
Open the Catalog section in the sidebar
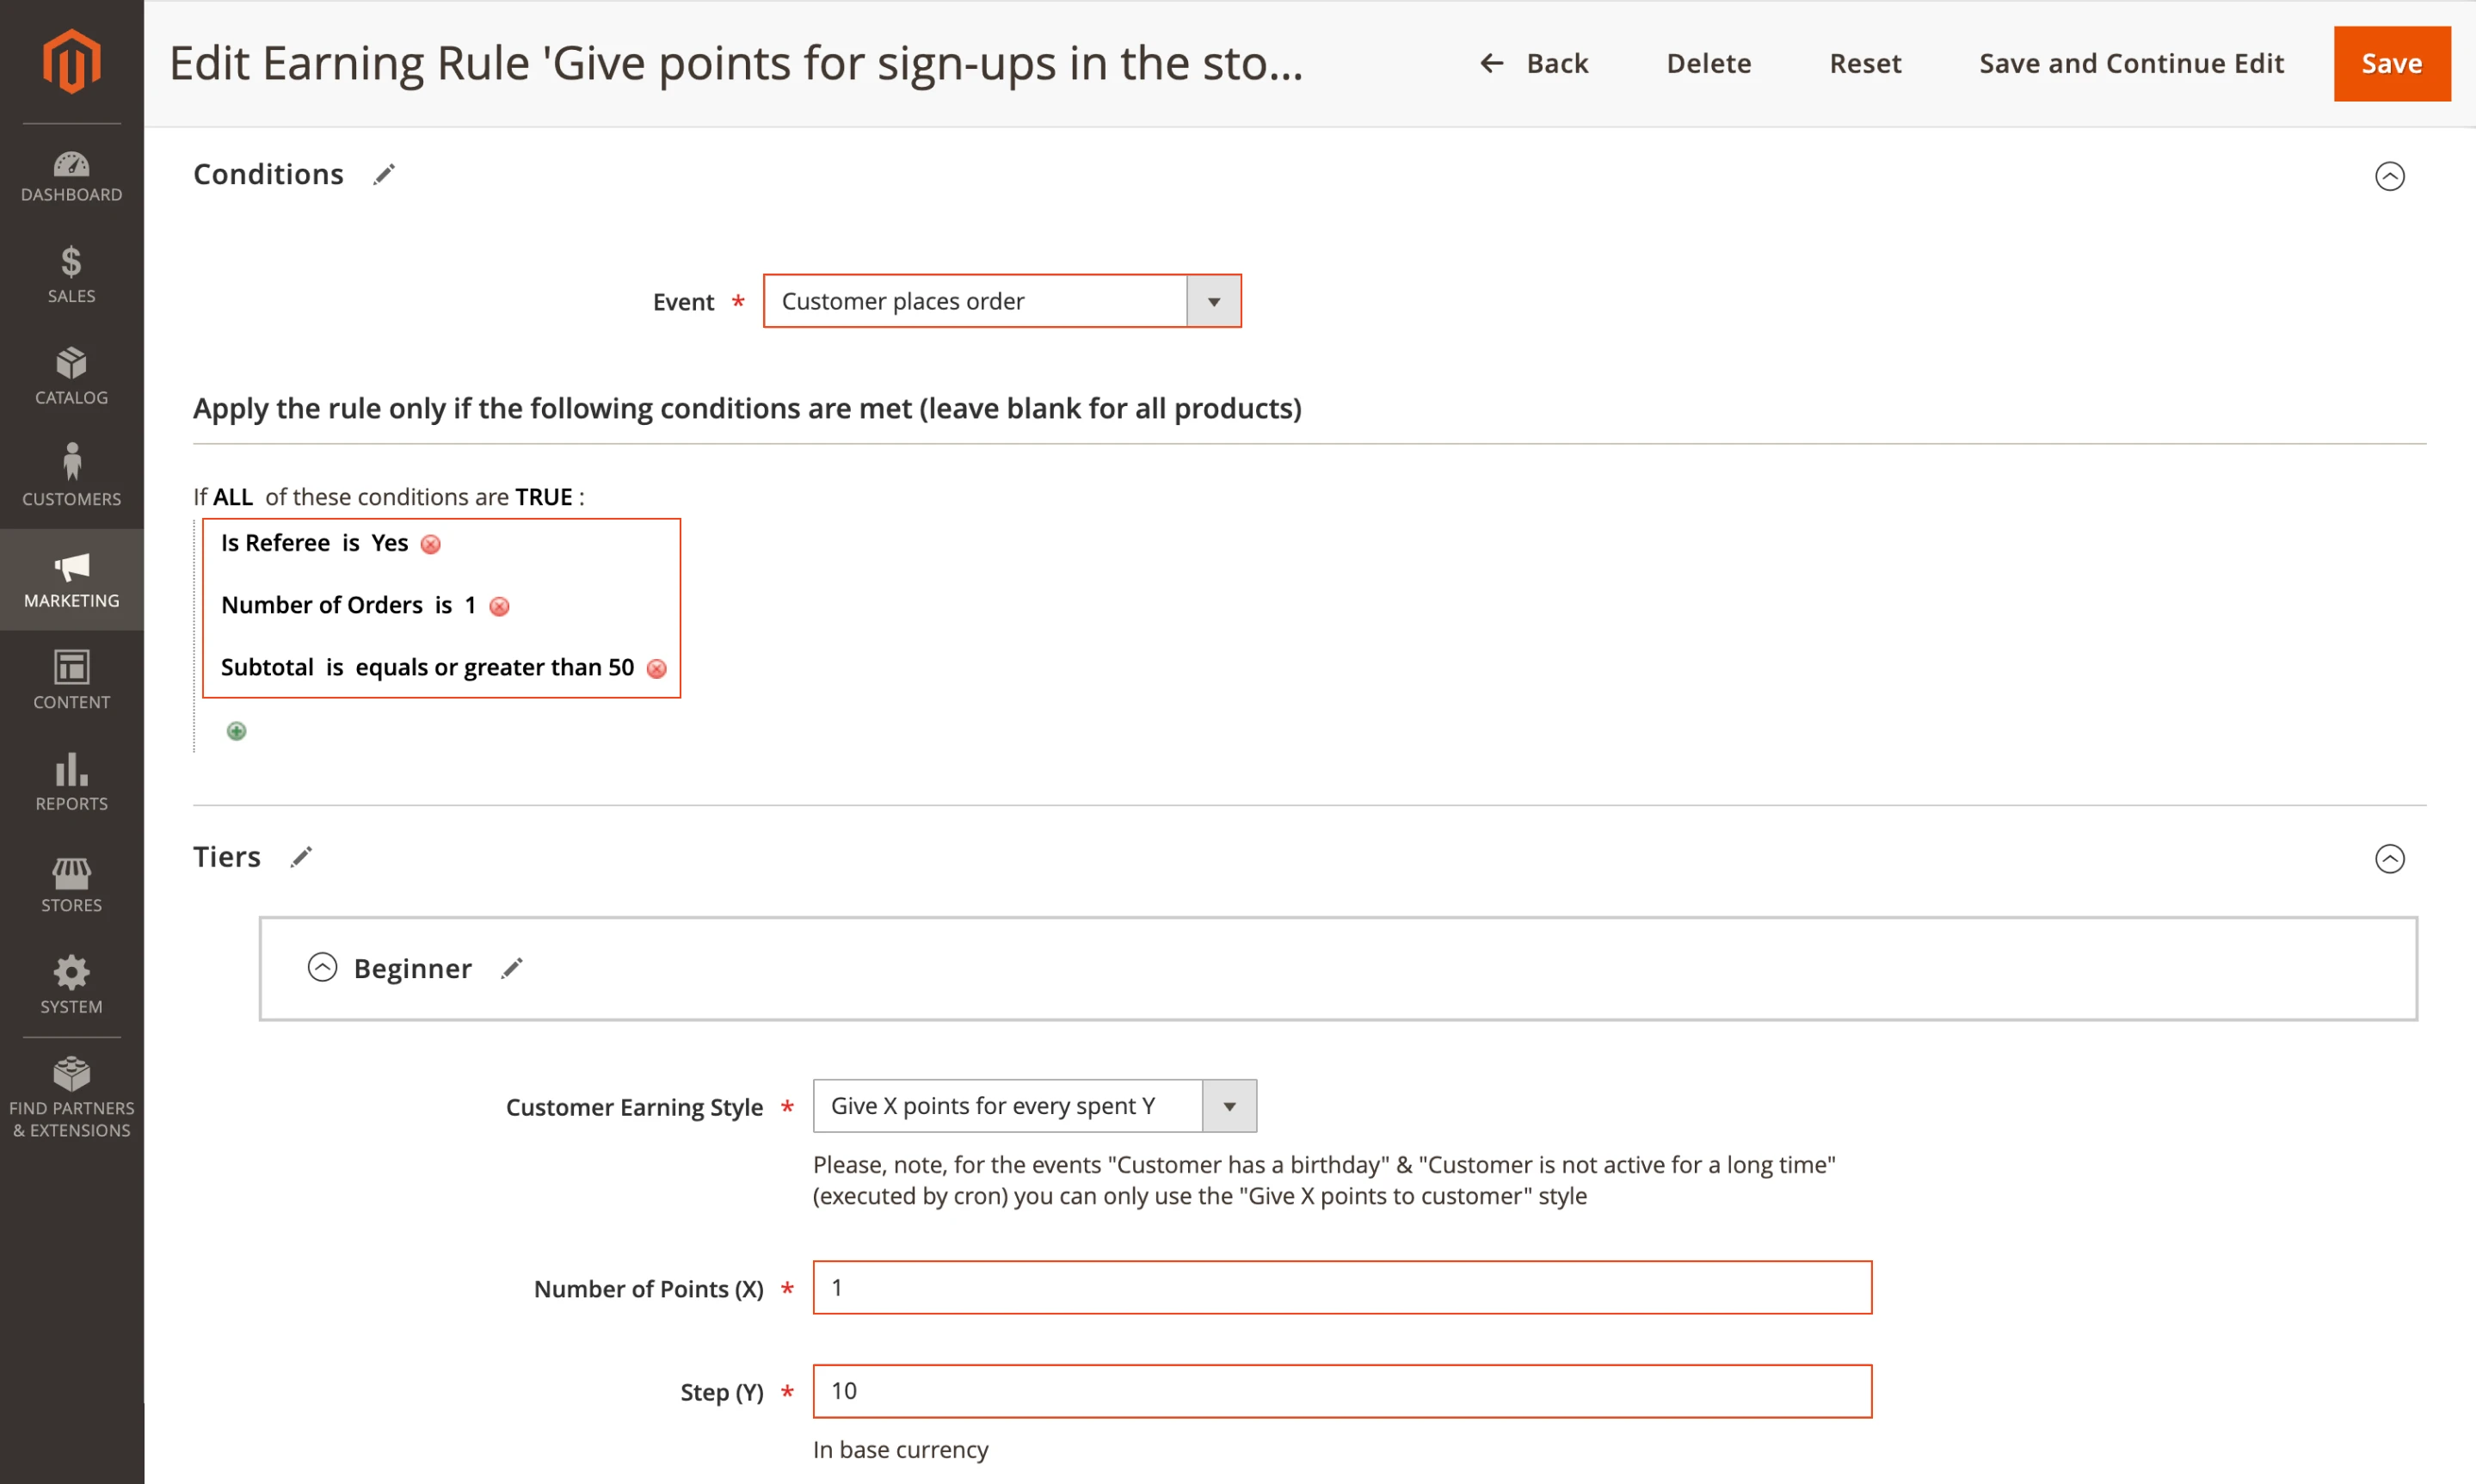click(71, 375)
